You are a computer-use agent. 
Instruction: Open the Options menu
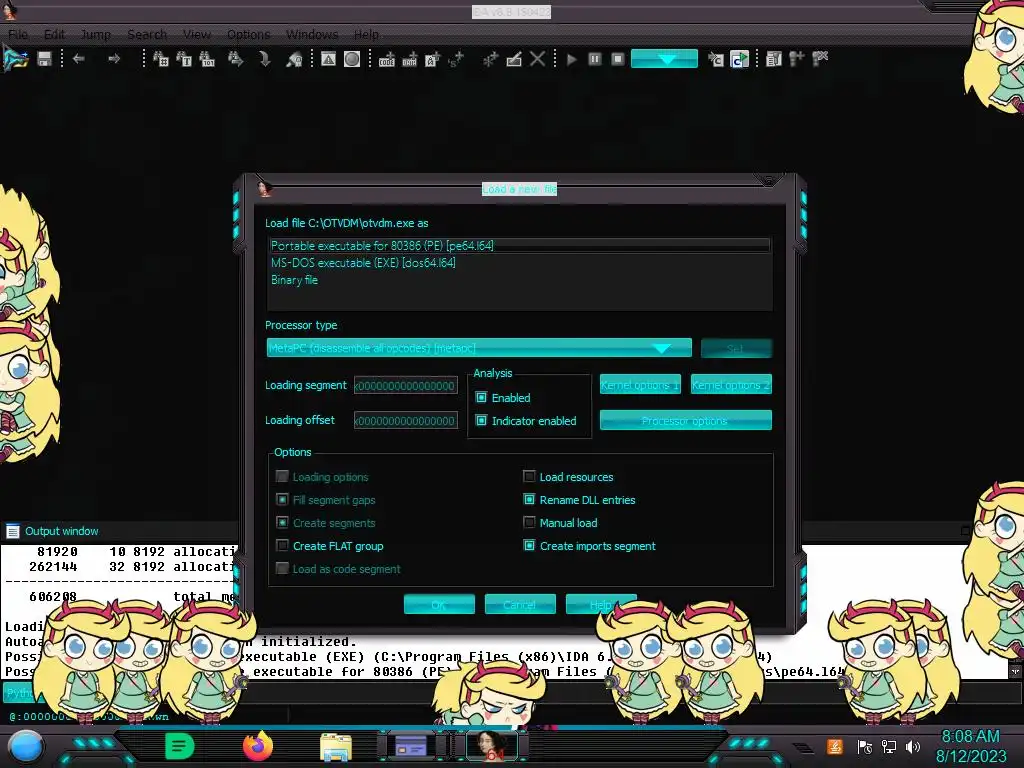coord(248,35)
